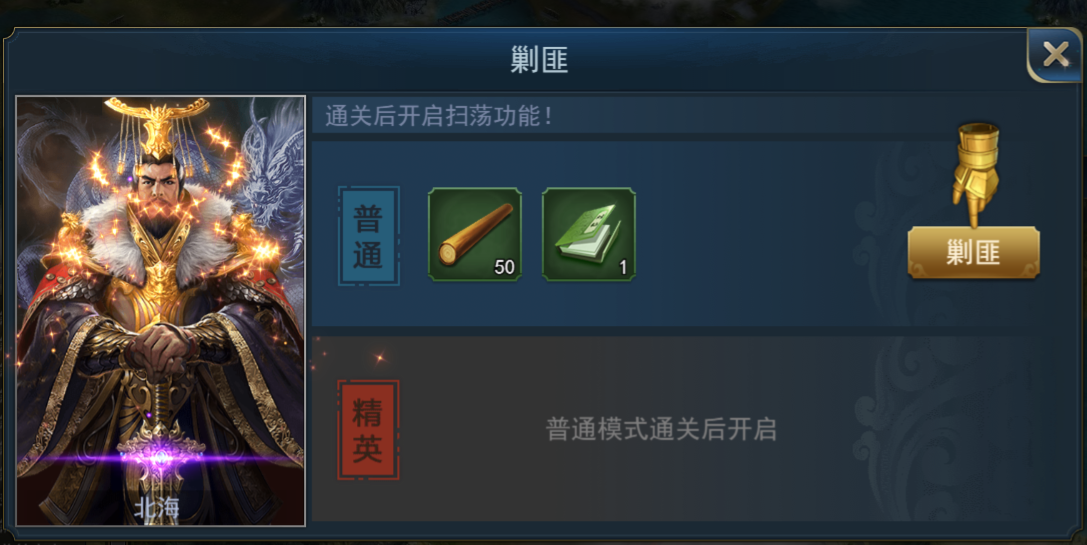
Task: Click the 北海 label under the portrait
Action: (157, 510)
